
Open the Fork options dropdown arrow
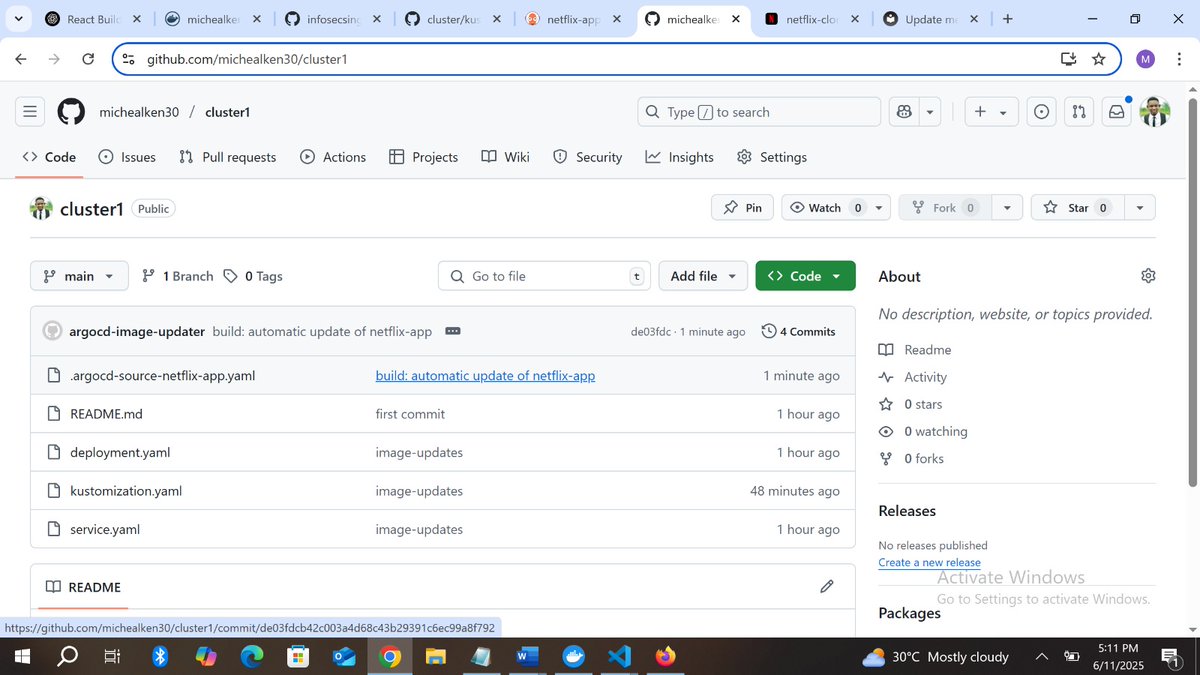click(x=1006, y=208)
